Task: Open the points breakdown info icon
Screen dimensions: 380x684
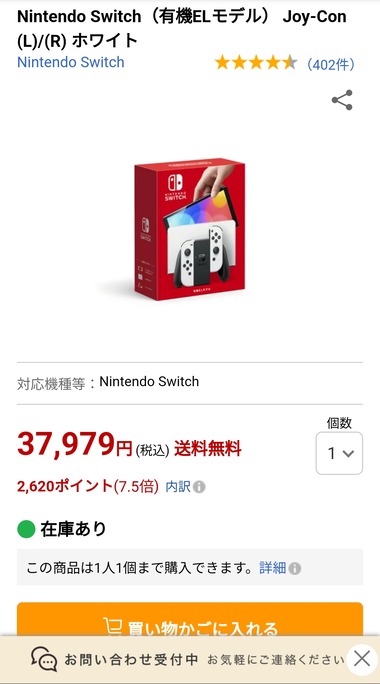Action: point(199,487)
